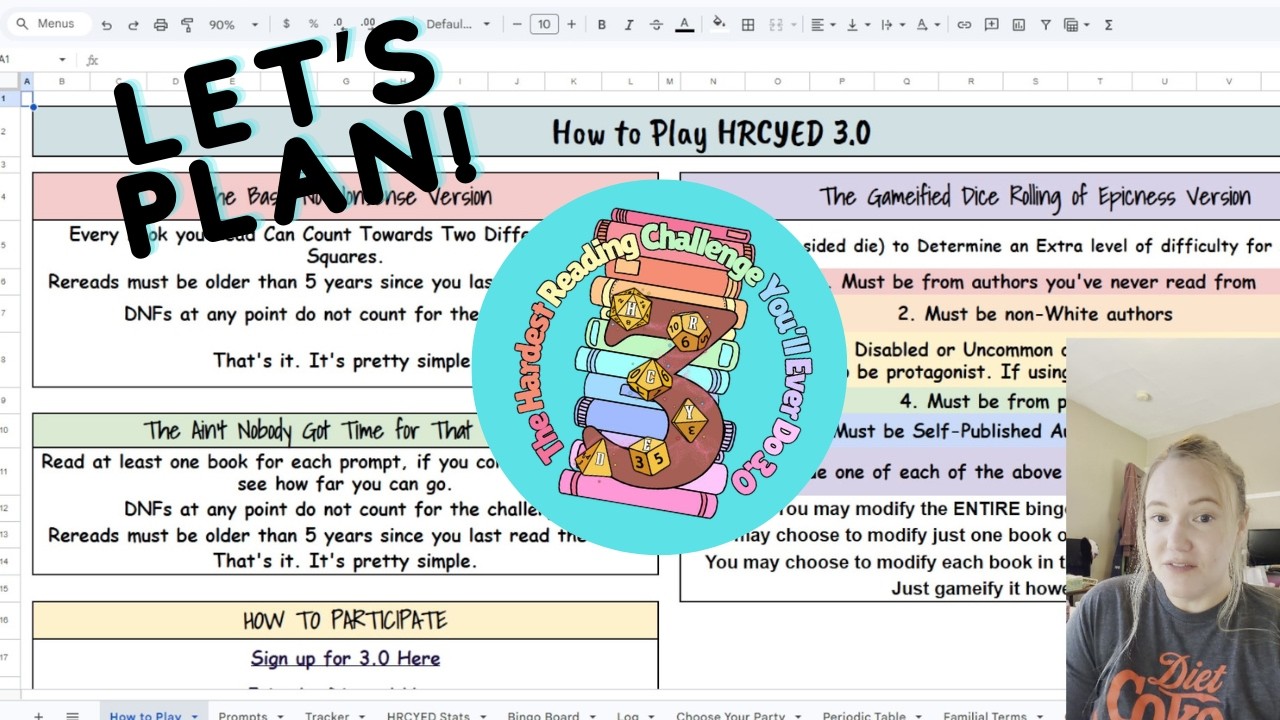The height and width of the screenshot is (720, 1280).
Task: Open the 90% zoom dropdown
Action: tap(234, 25)
